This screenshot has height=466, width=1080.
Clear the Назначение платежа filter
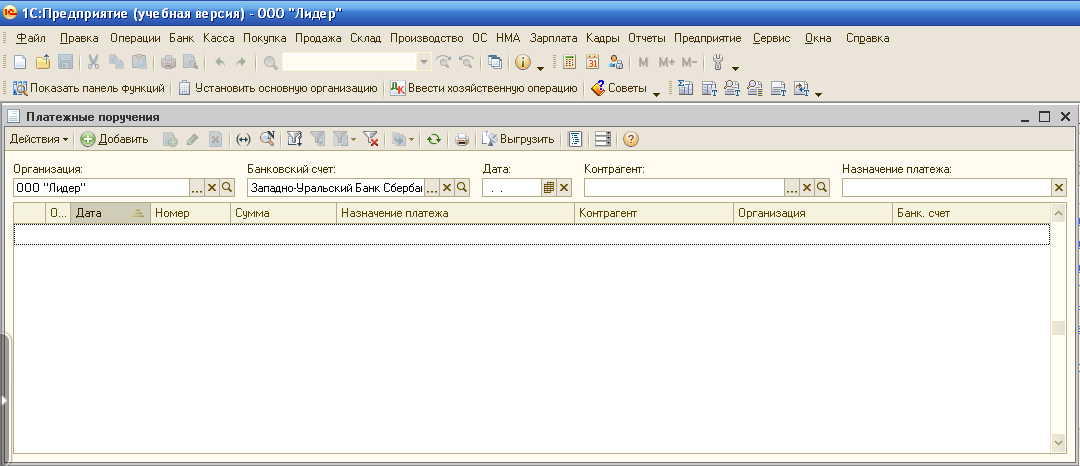pyautogui.click(x=1059, y=187)
